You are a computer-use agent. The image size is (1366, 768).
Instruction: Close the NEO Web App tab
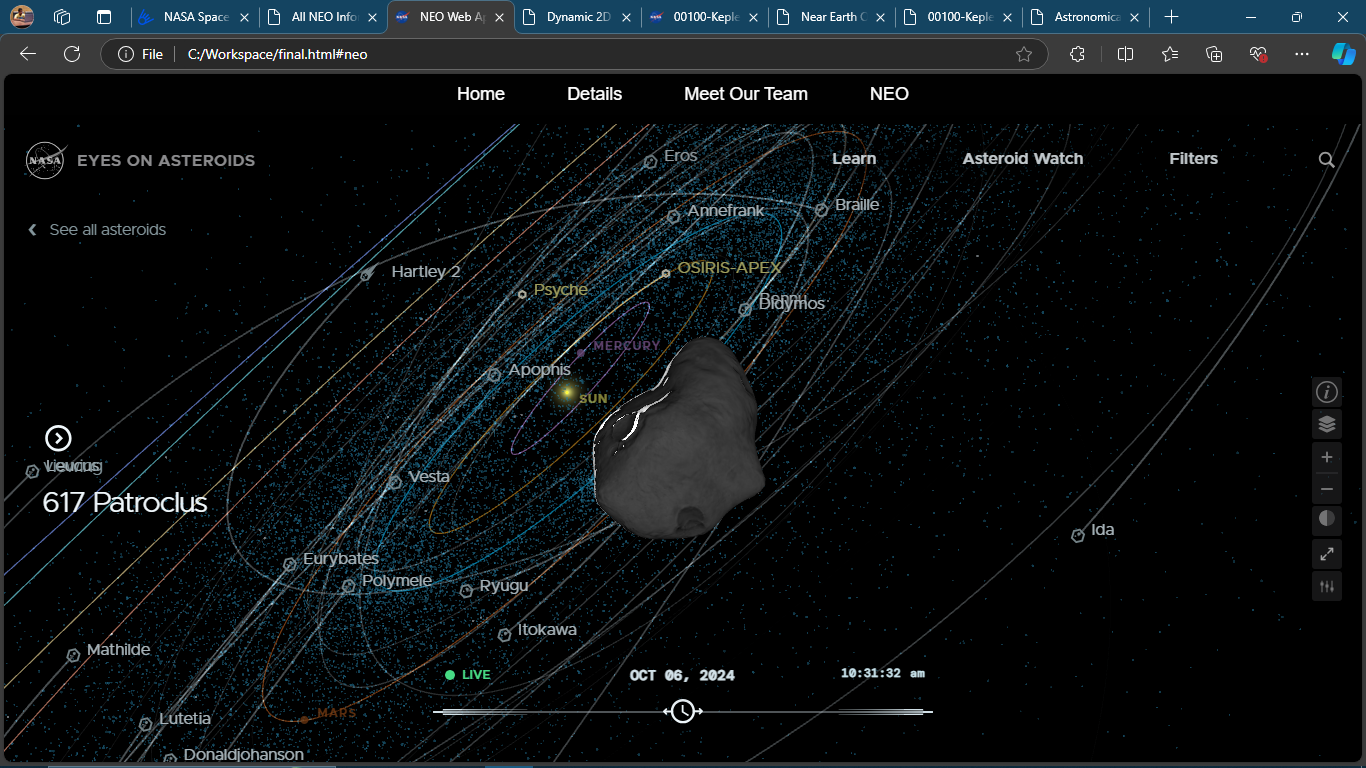(498, 17)
